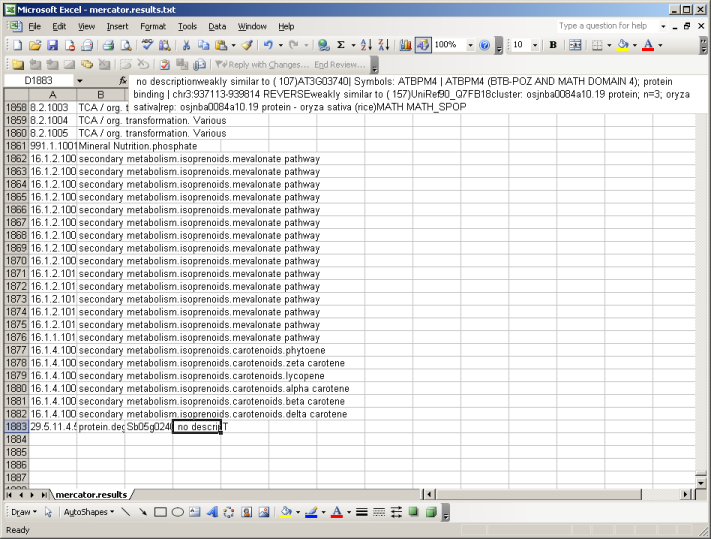The height and width of the screenshot is (539, 711).
Task: Open the Format menu
Action: pyautogui.click(x=153, y=26)
